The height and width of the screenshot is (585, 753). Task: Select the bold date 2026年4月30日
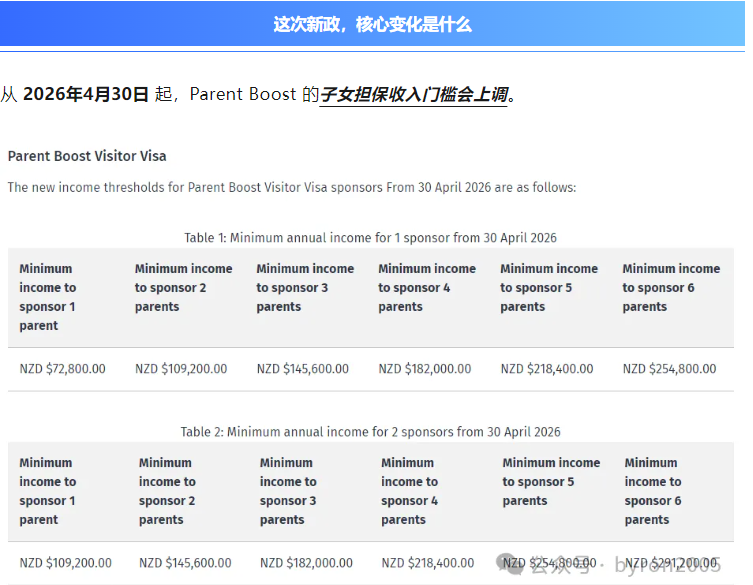pyautogui.click(x=86, y=94)
